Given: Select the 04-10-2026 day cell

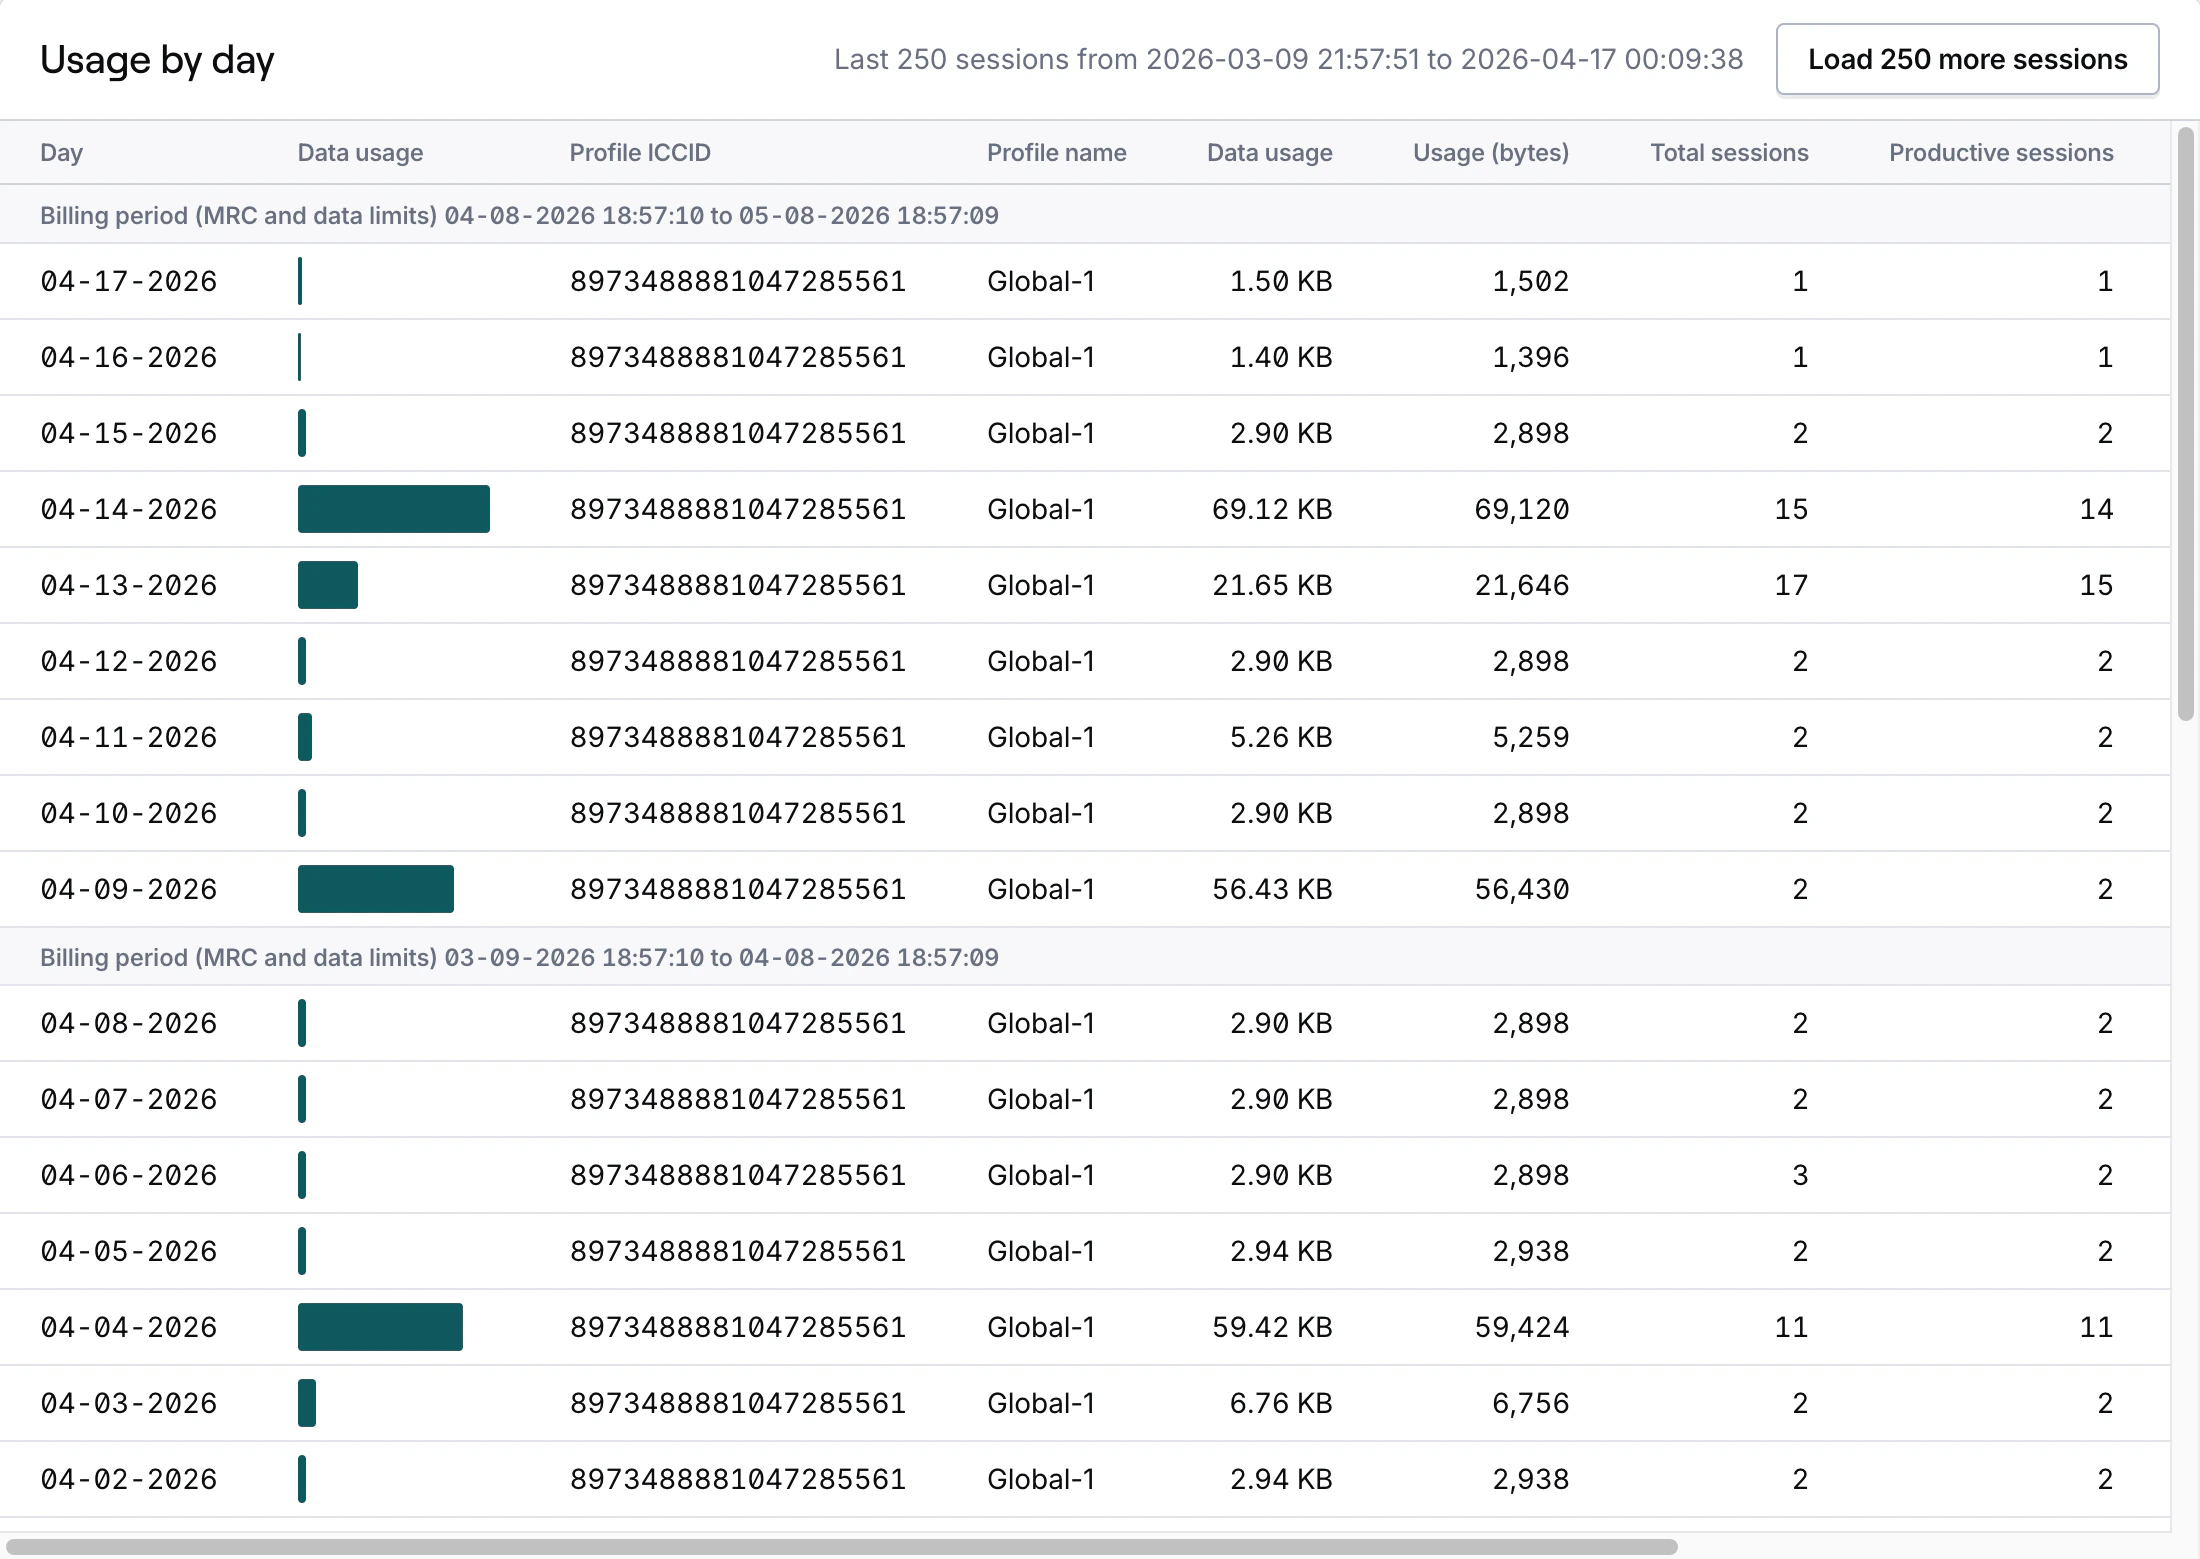Looking at the screenshot, I should 129,813.
